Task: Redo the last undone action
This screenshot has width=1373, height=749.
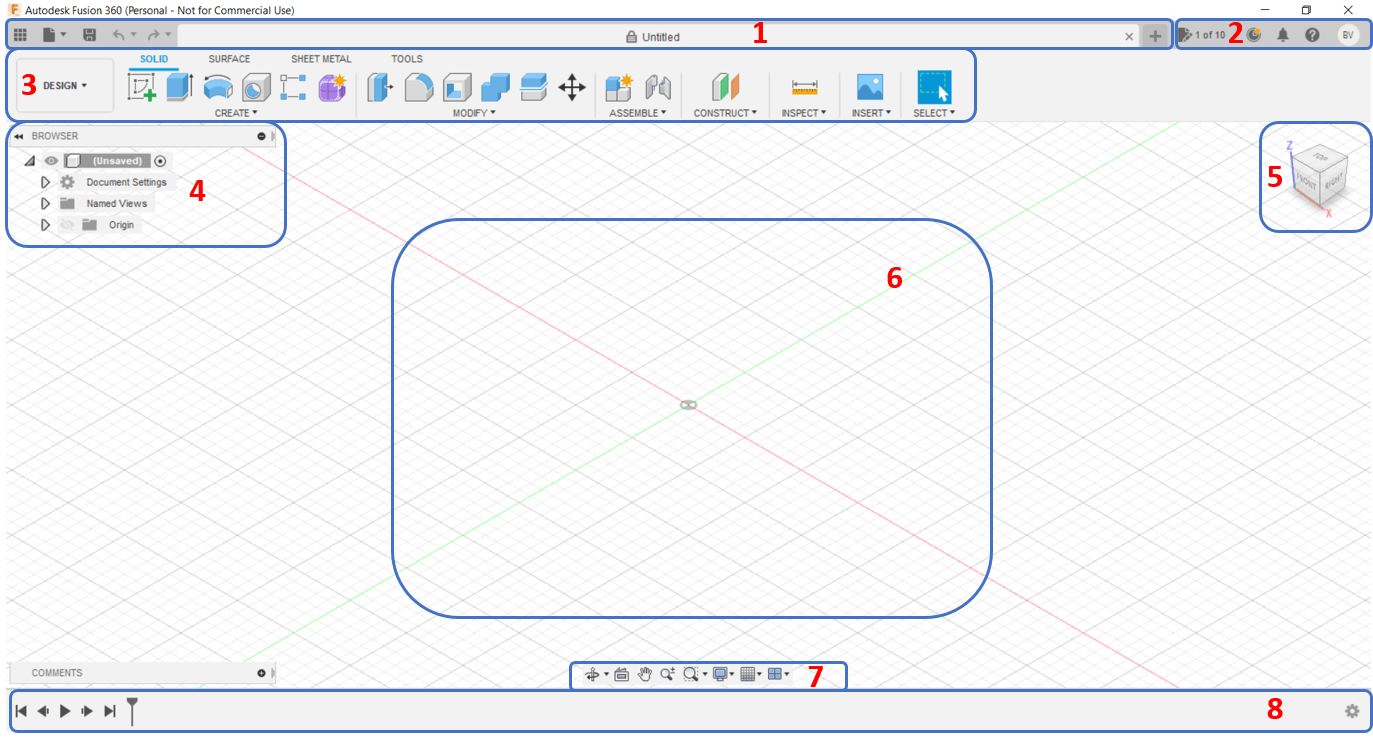Action: [154, 35]
